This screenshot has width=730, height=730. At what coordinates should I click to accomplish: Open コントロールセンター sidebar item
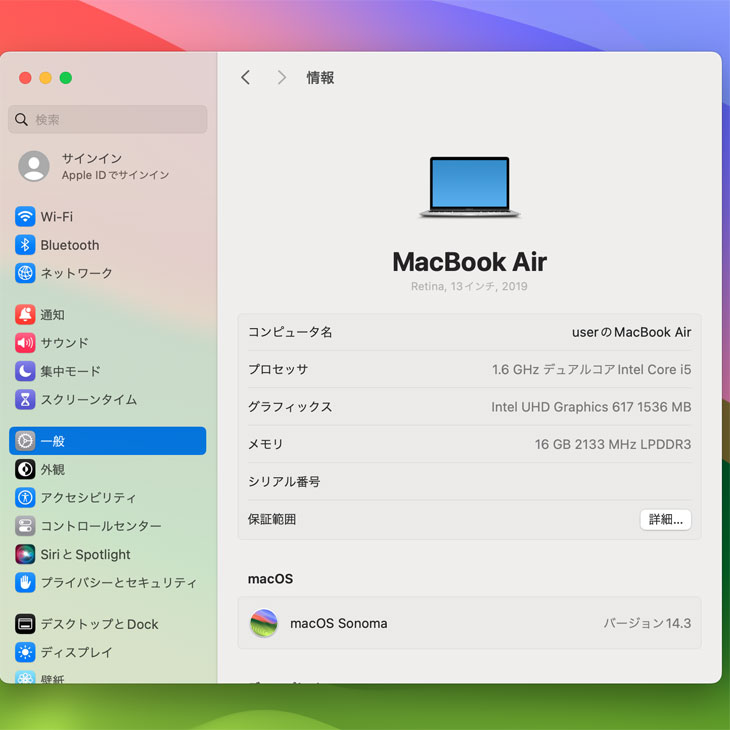pos(100,526)
